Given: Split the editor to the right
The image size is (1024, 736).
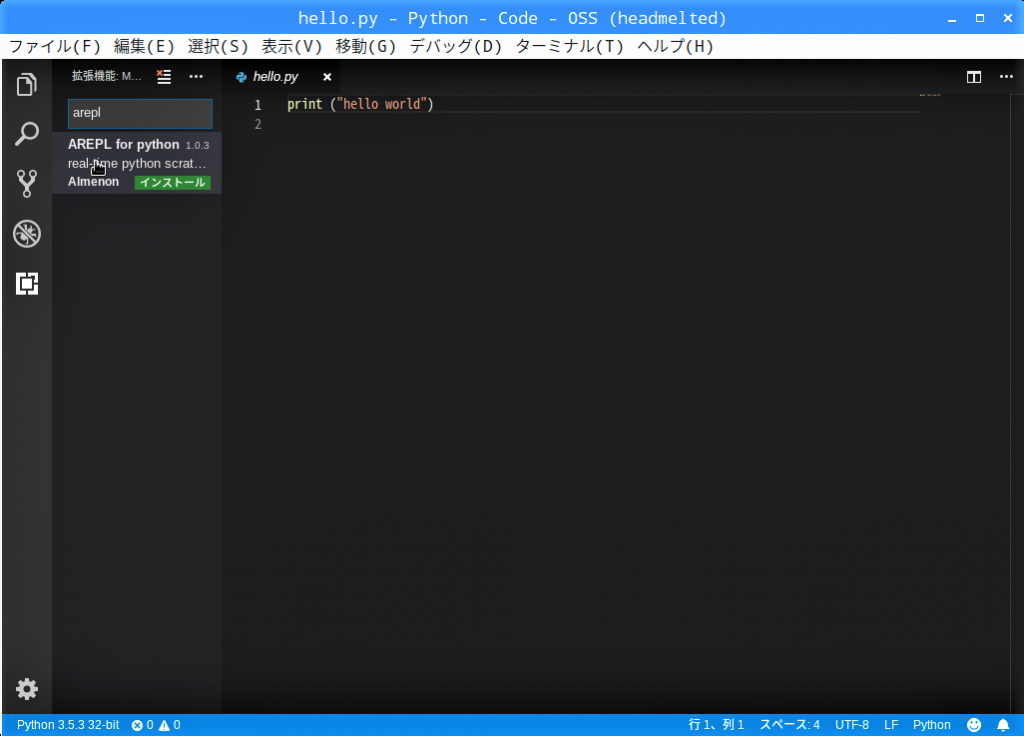Looking at the screenshot, I should 974,77.
